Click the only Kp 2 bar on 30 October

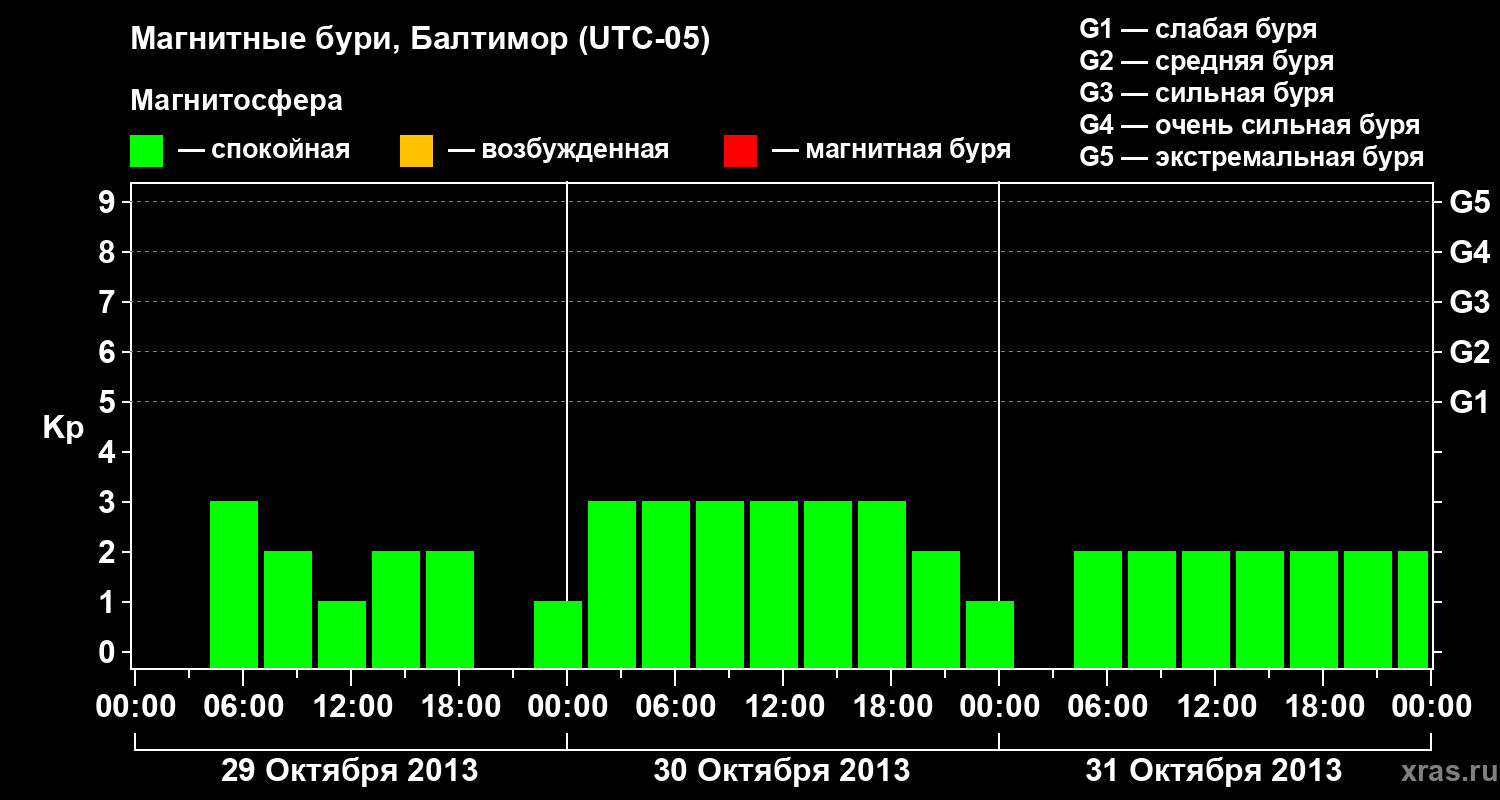(x=936, y=609)
